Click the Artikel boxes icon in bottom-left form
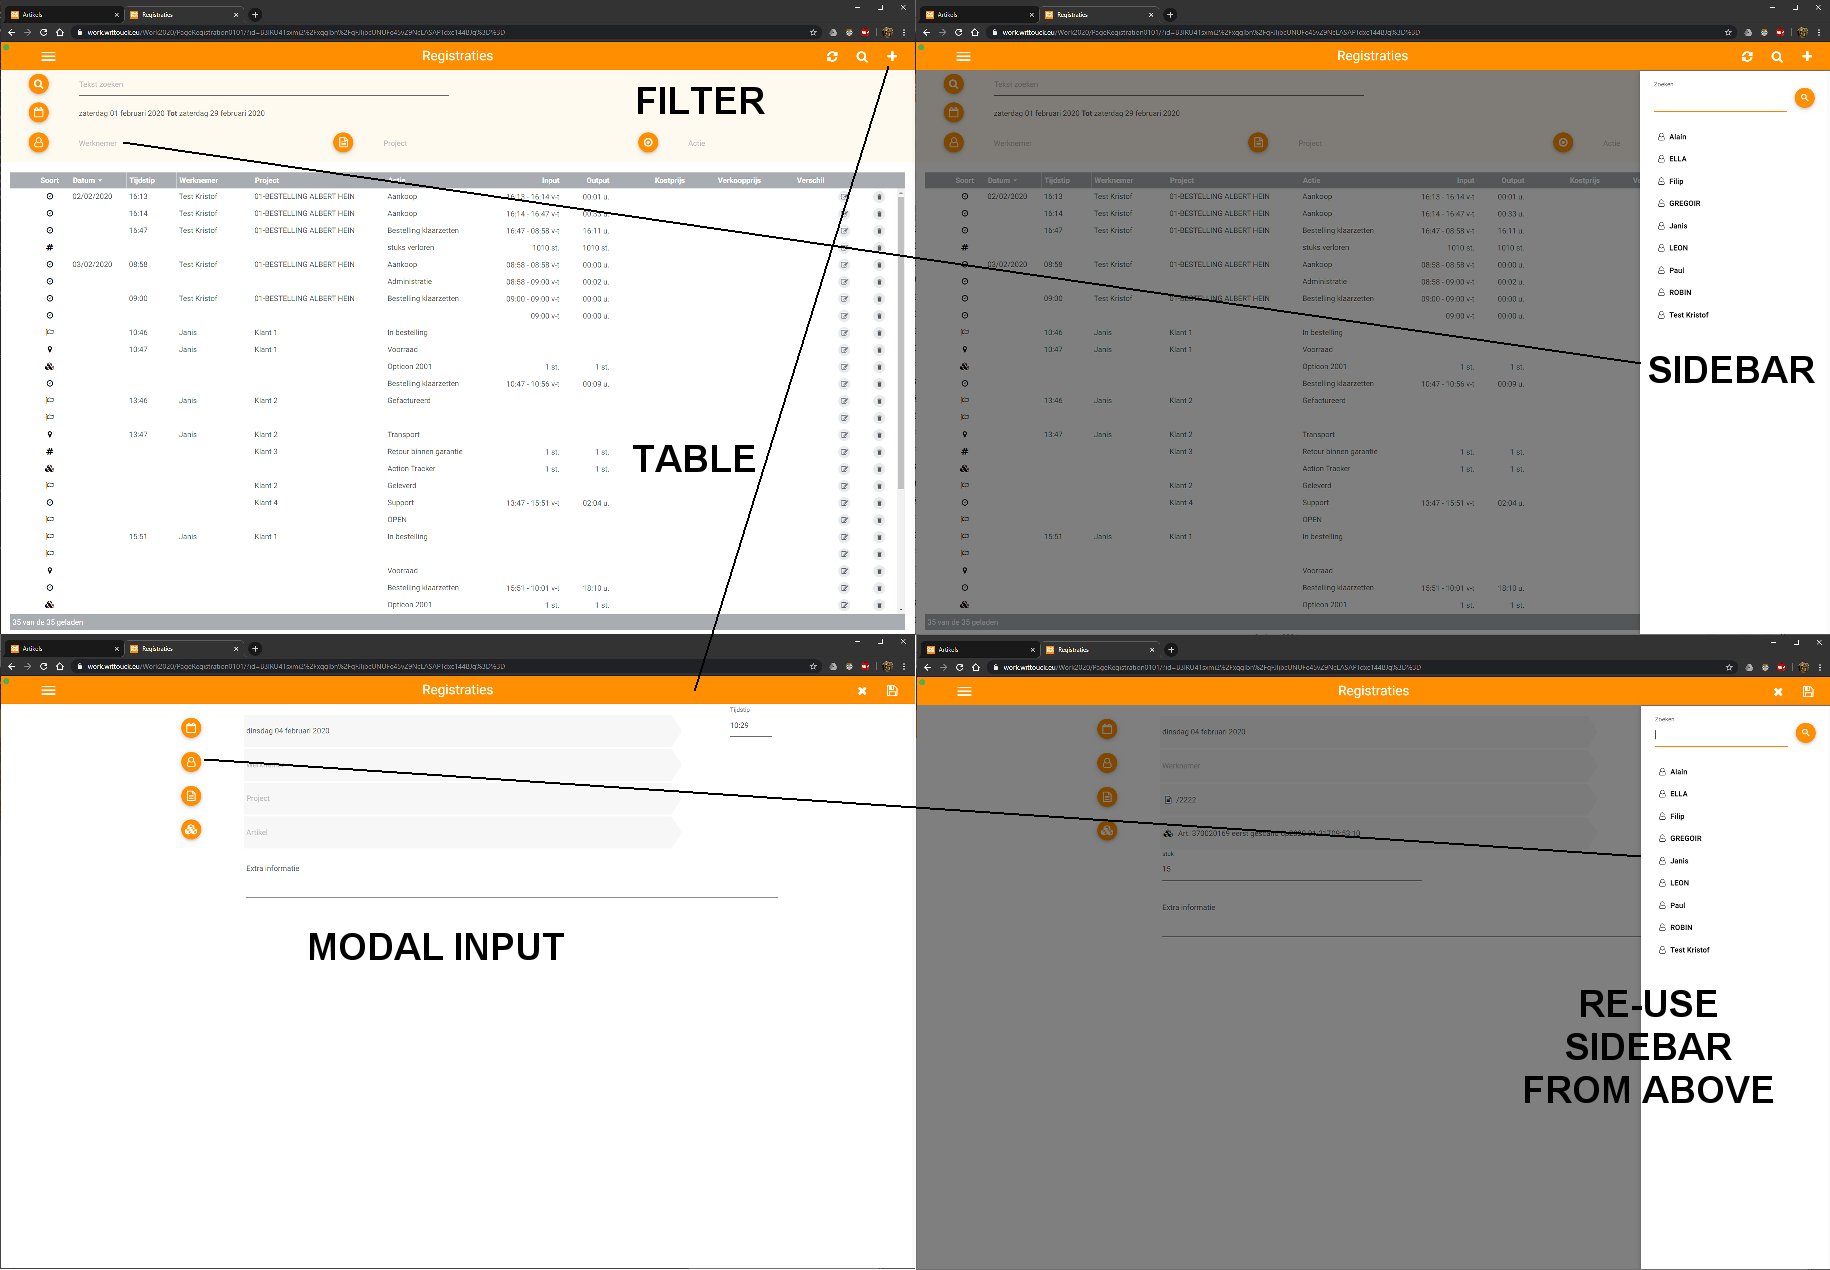This screenshot has width=1830, height=1270. tap(191, 830)
